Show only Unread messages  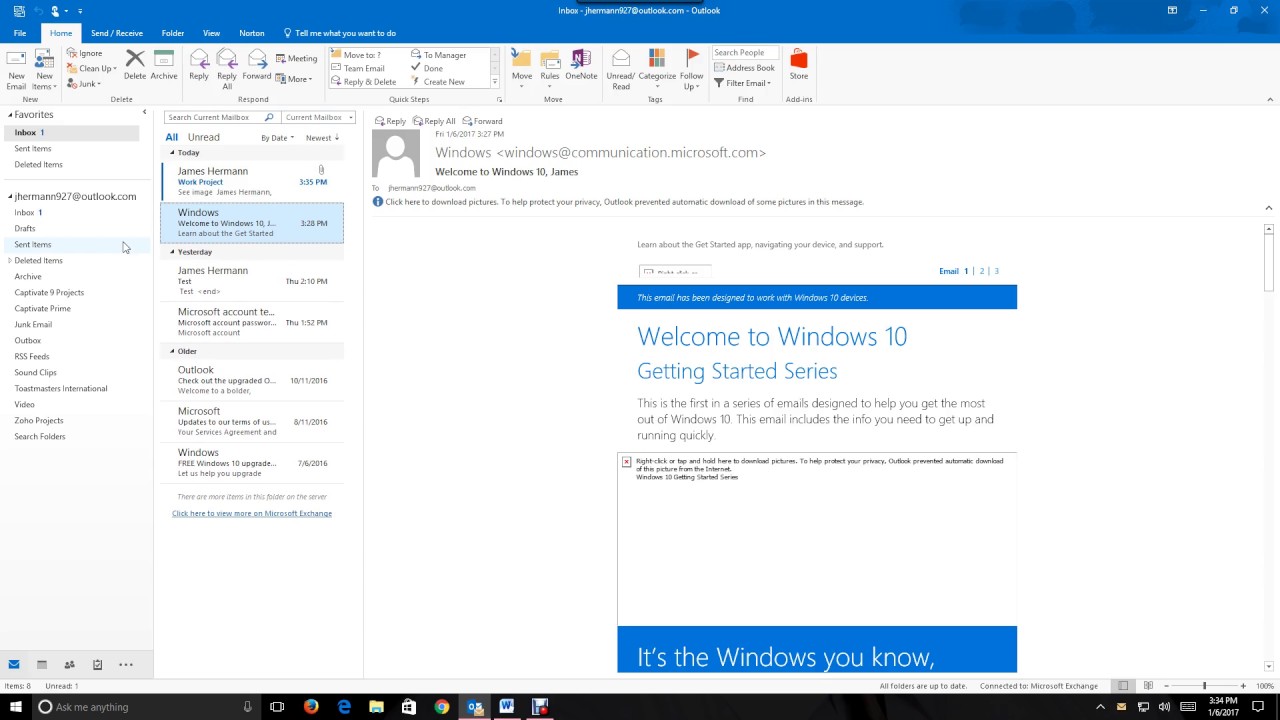204,137
